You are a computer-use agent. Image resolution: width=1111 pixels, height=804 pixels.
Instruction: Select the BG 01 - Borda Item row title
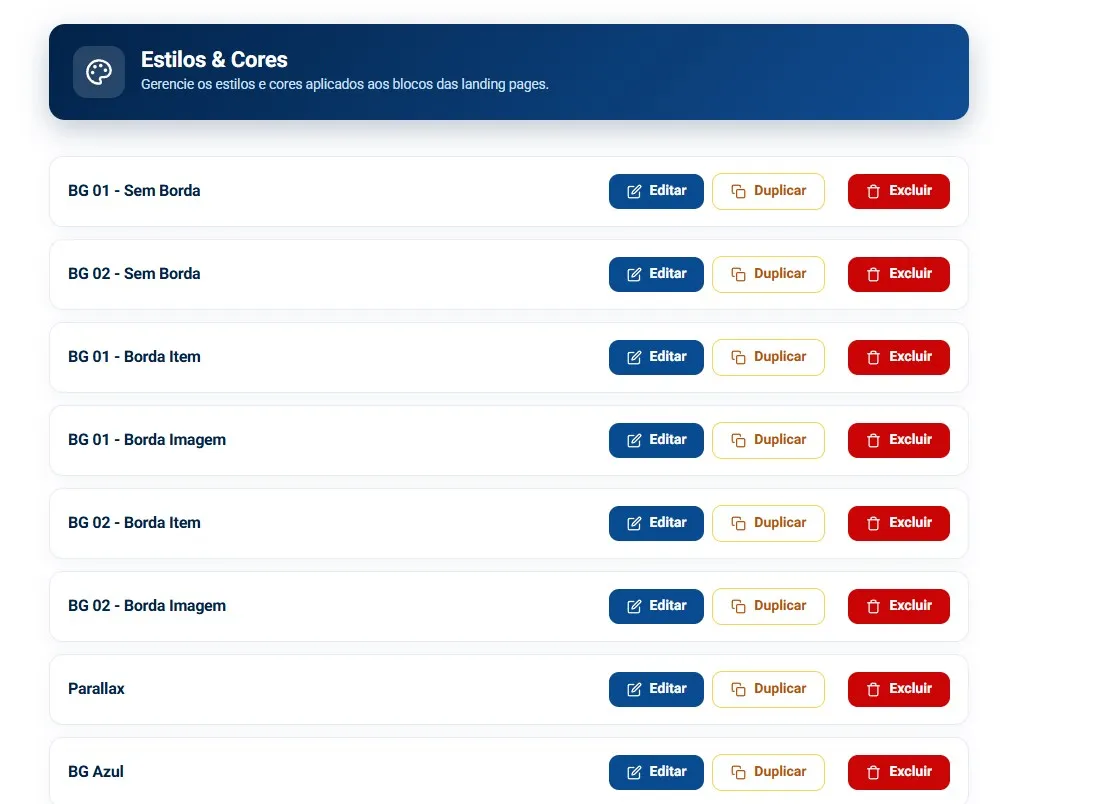pos(134,356)
